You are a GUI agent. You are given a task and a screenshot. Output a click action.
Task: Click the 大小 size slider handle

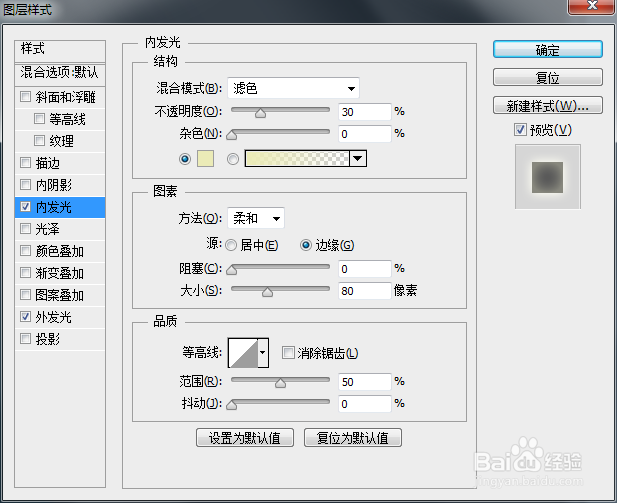[x=267, y=292]
